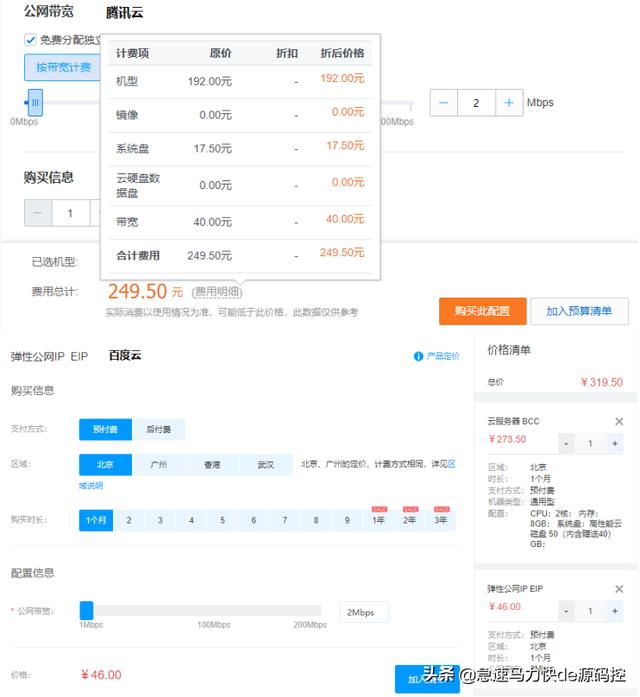Click the purchase quantity field showing 1

coord(70,213)
